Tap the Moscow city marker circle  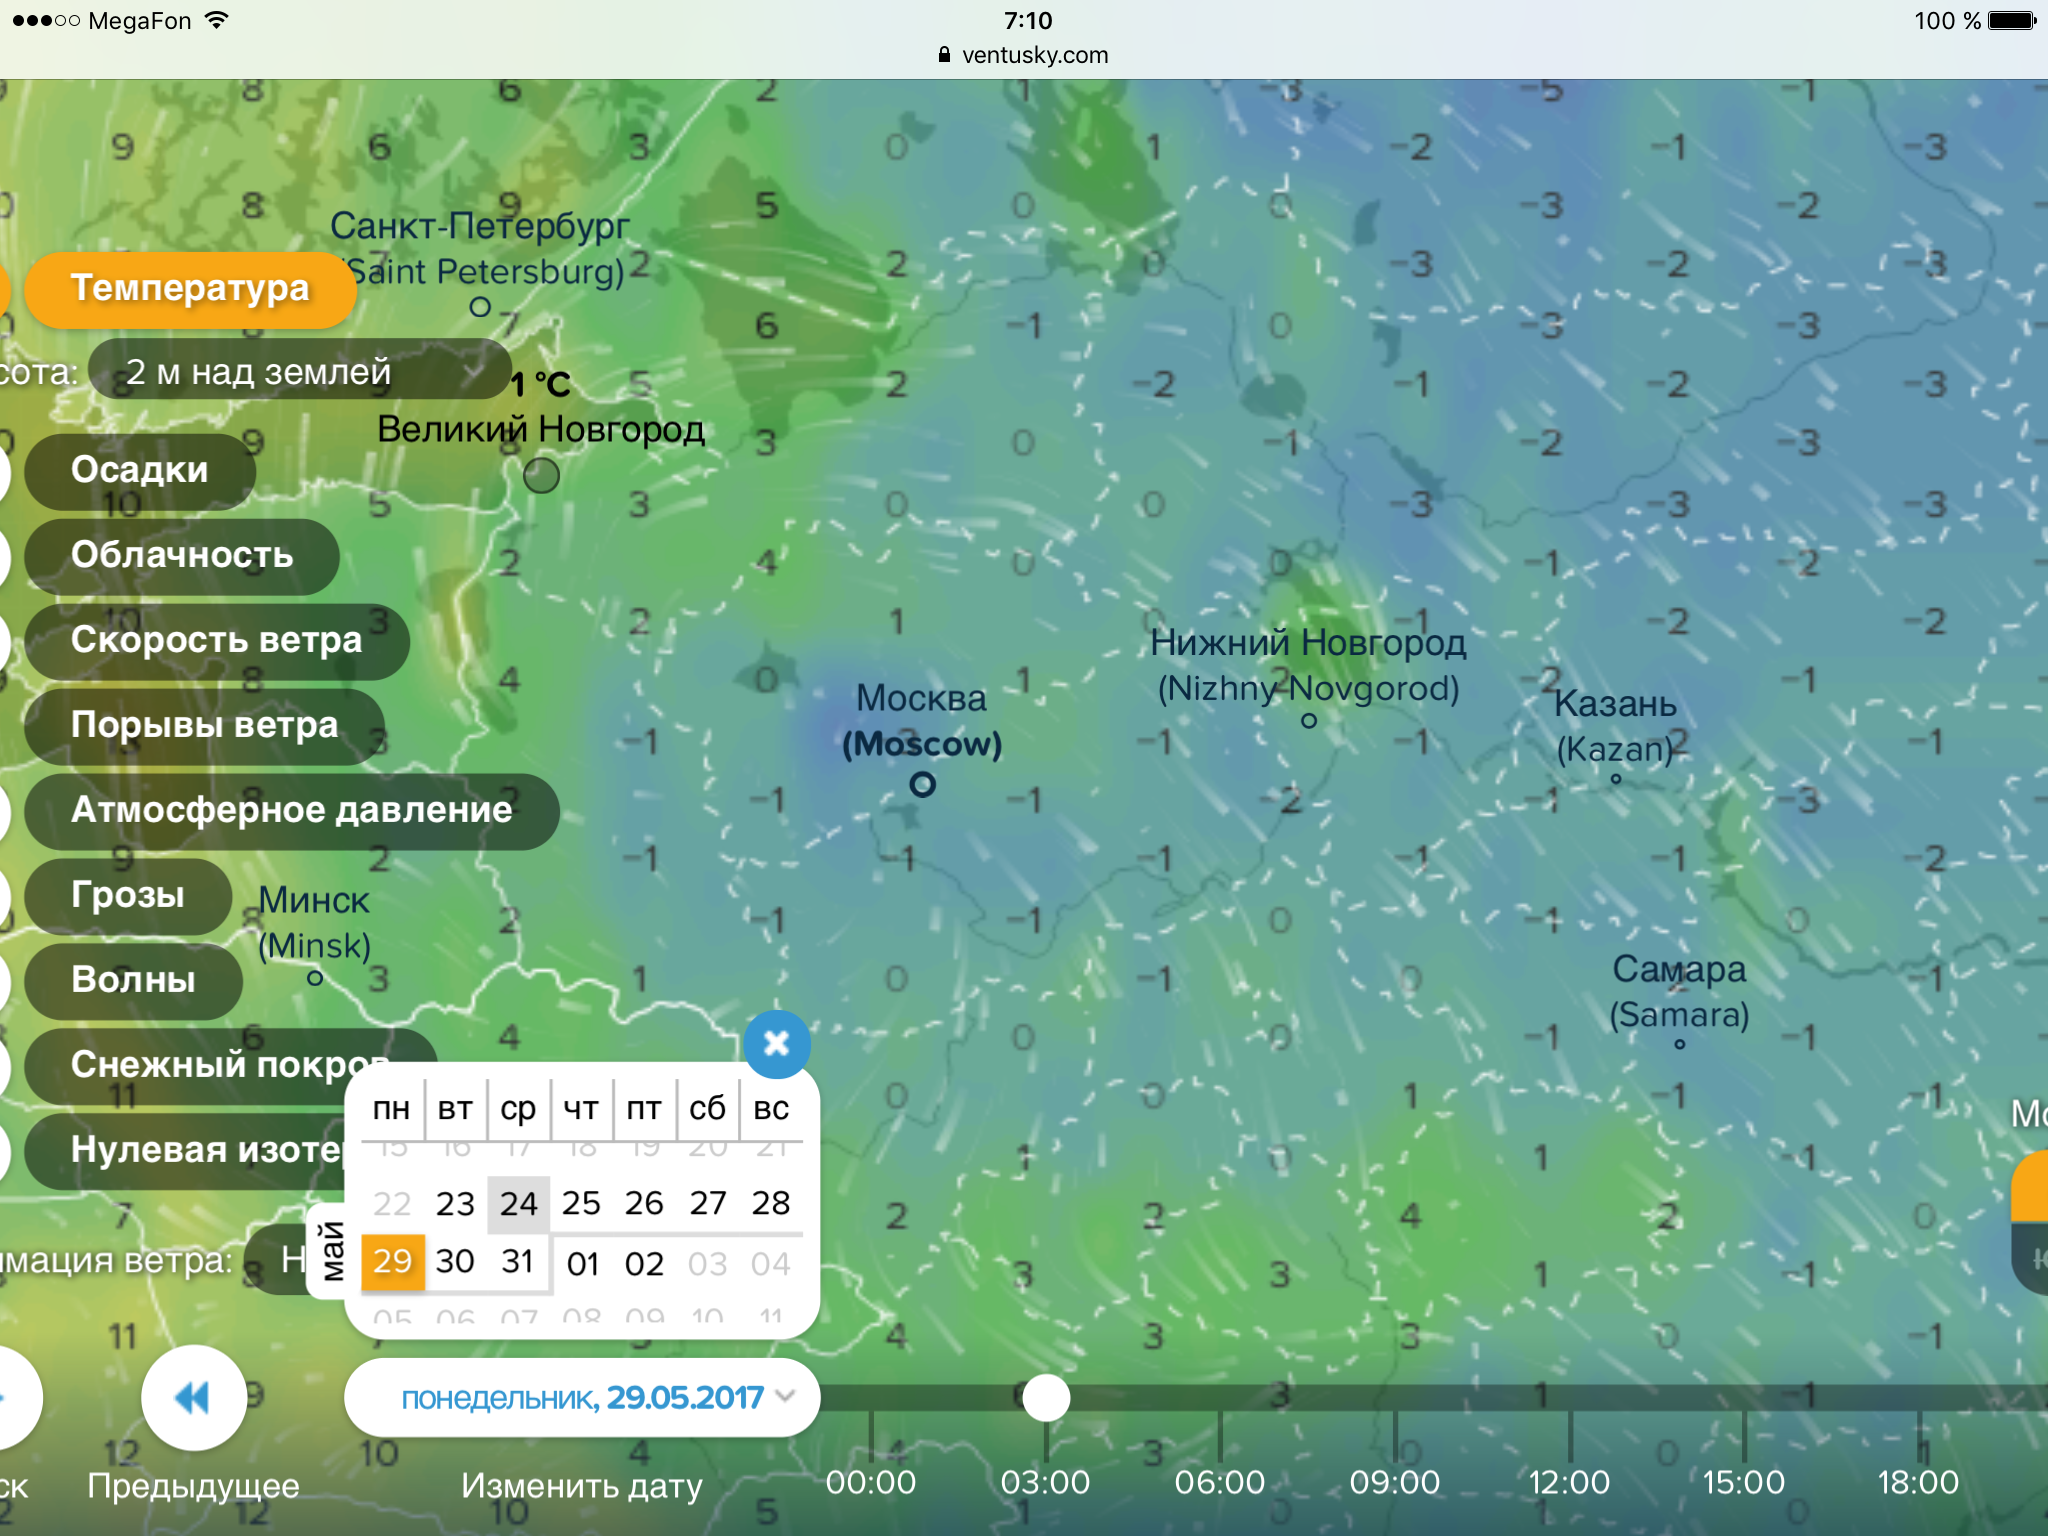click(922, 785)
